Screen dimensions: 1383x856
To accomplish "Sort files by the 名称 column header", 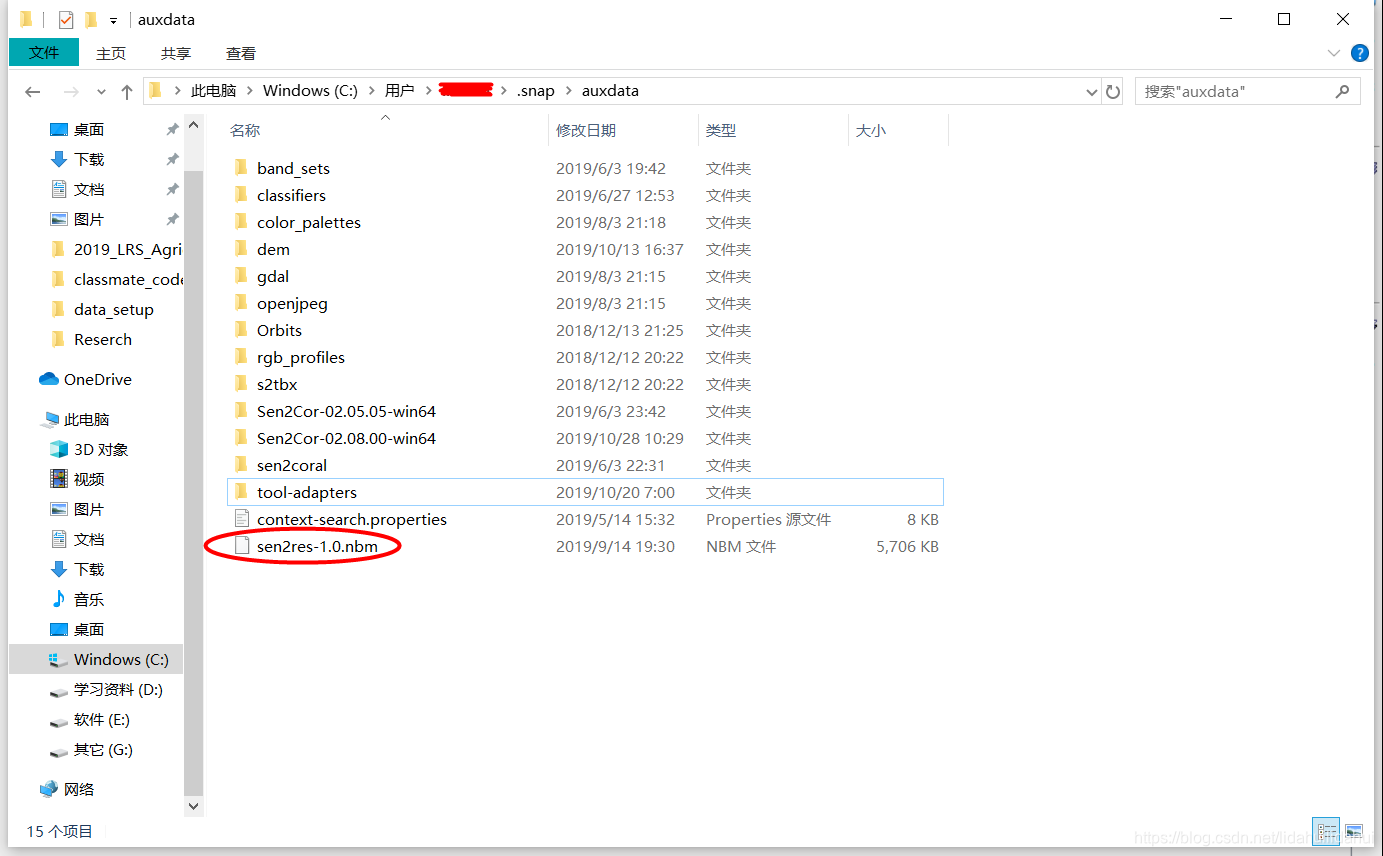I will click(245, 131).
